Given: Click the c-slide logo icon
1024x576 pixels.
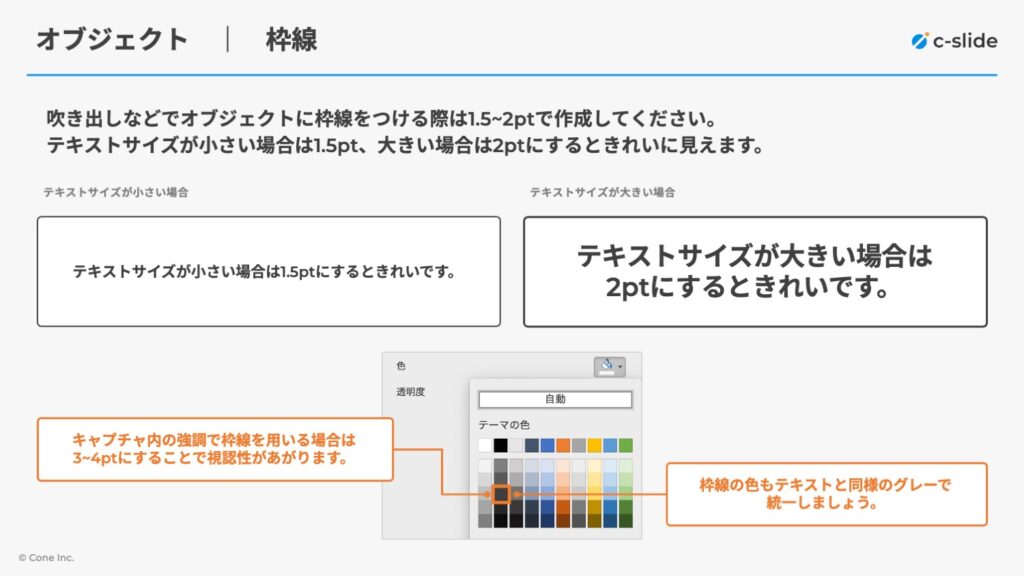Looking at the screenshot, I should (x=920, y=40).
